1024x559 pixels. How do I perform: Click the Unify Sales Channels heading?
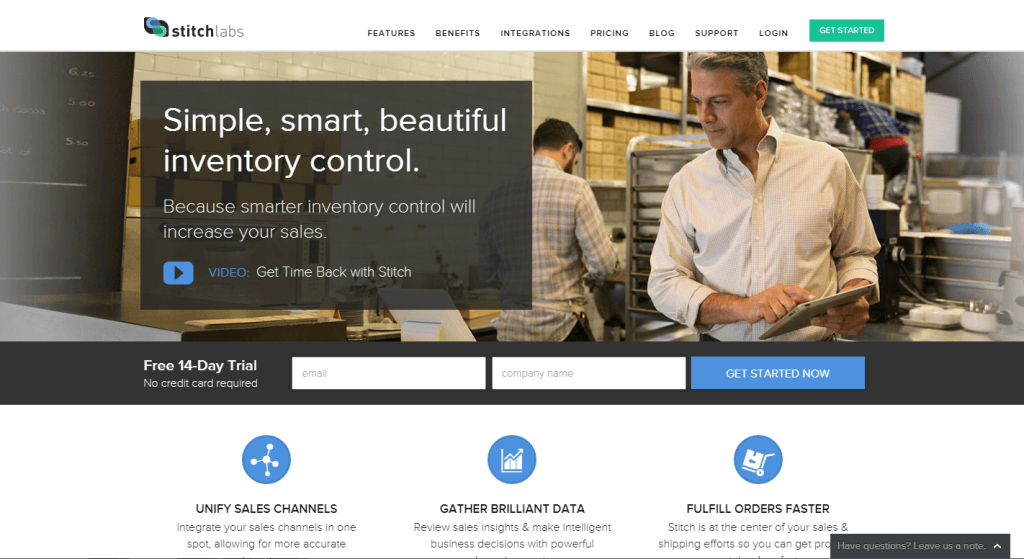click(266, 509)
